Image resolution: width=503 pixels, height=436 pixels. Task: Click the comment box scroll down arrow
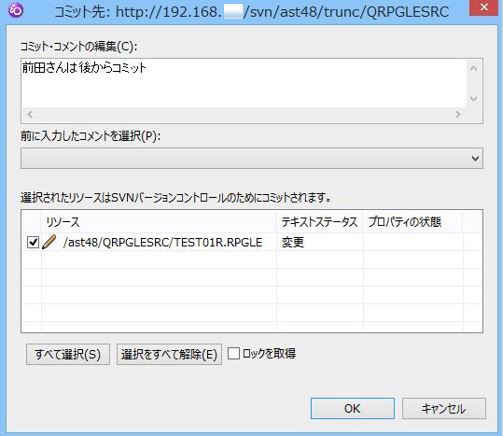click(473, 99)
